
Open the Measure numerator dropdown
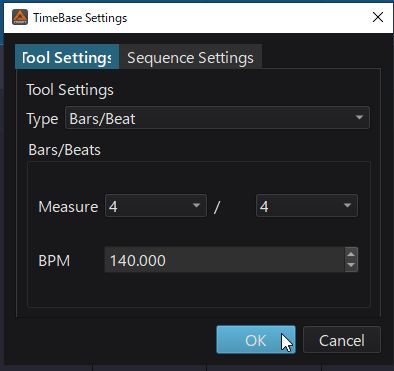tap(156, 206)
